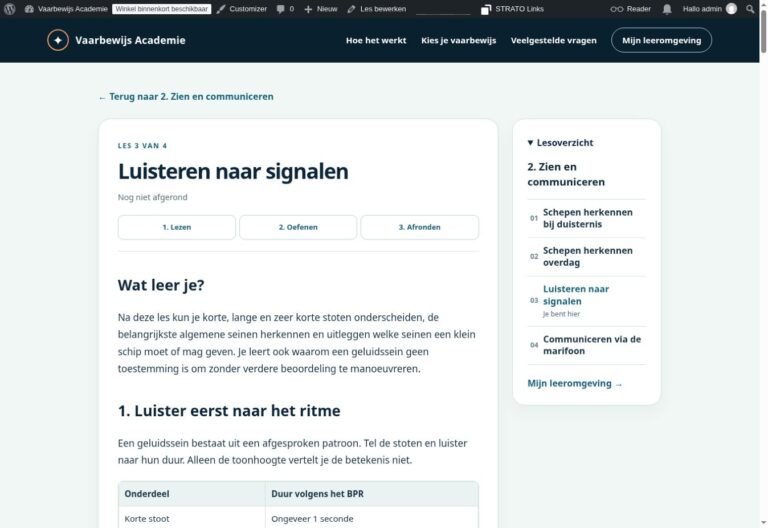The width and height of the screenshot is (768, 528).
Task: Open 'Veelgestelde vragen' menu item
Action: click(x=553, y=41)
